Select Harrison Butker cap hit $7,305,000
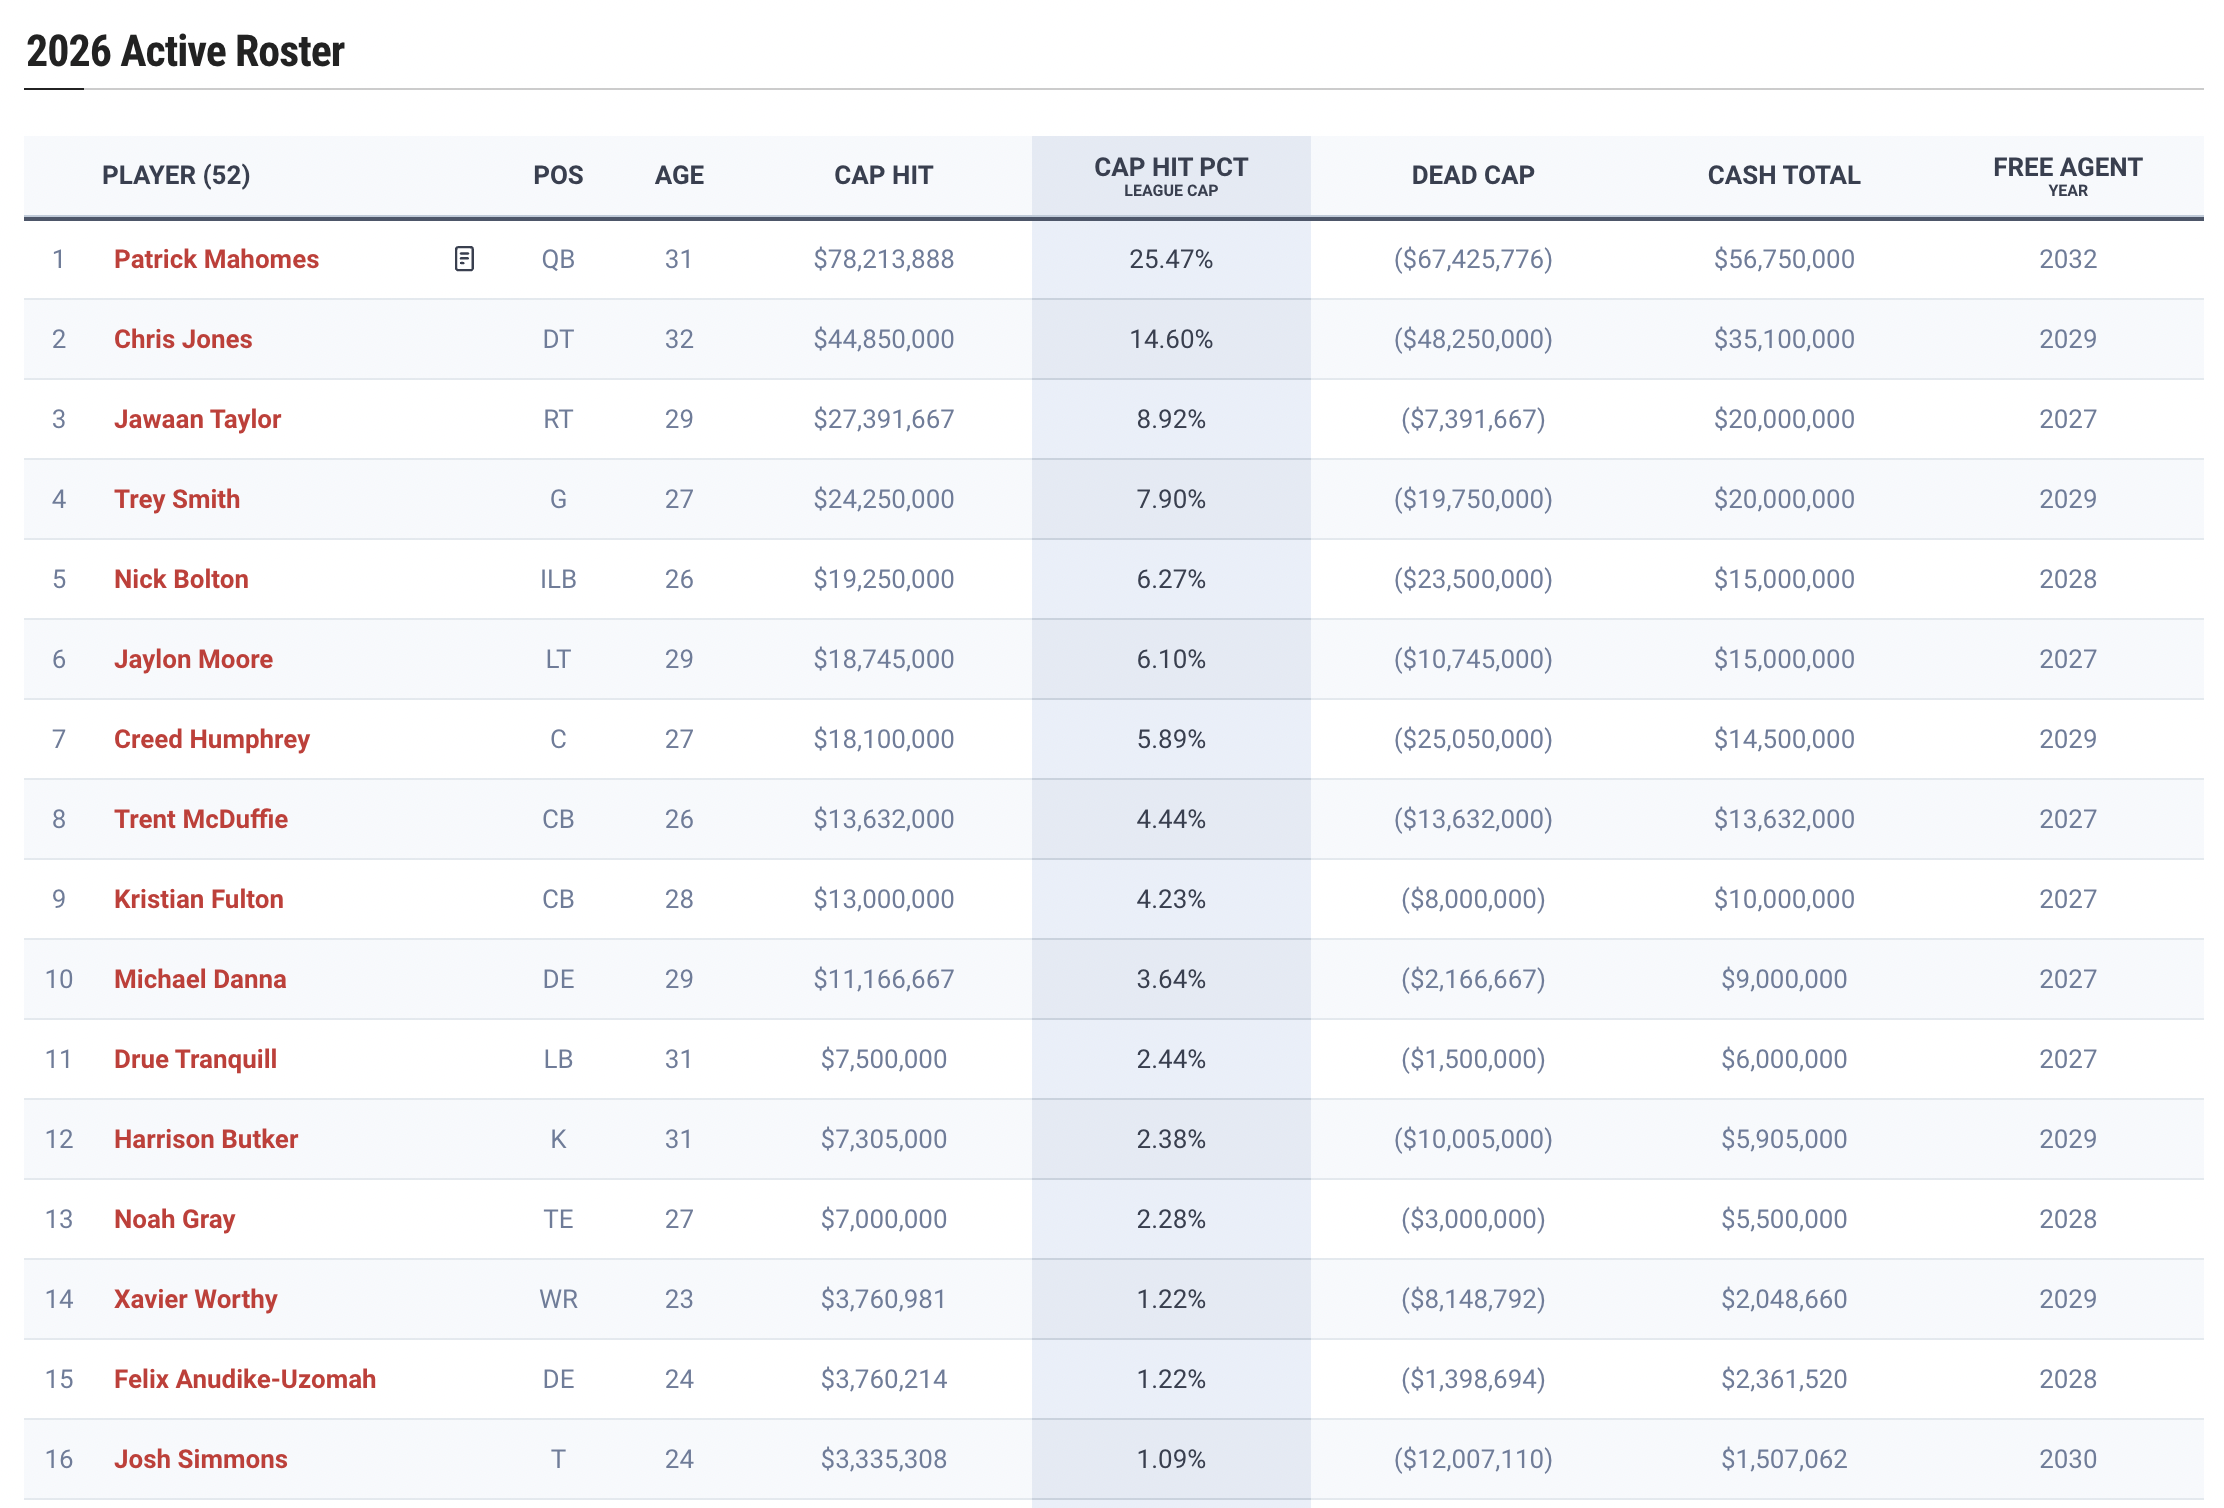This screenshot has height=1508, width=2224. [883, 1139]
